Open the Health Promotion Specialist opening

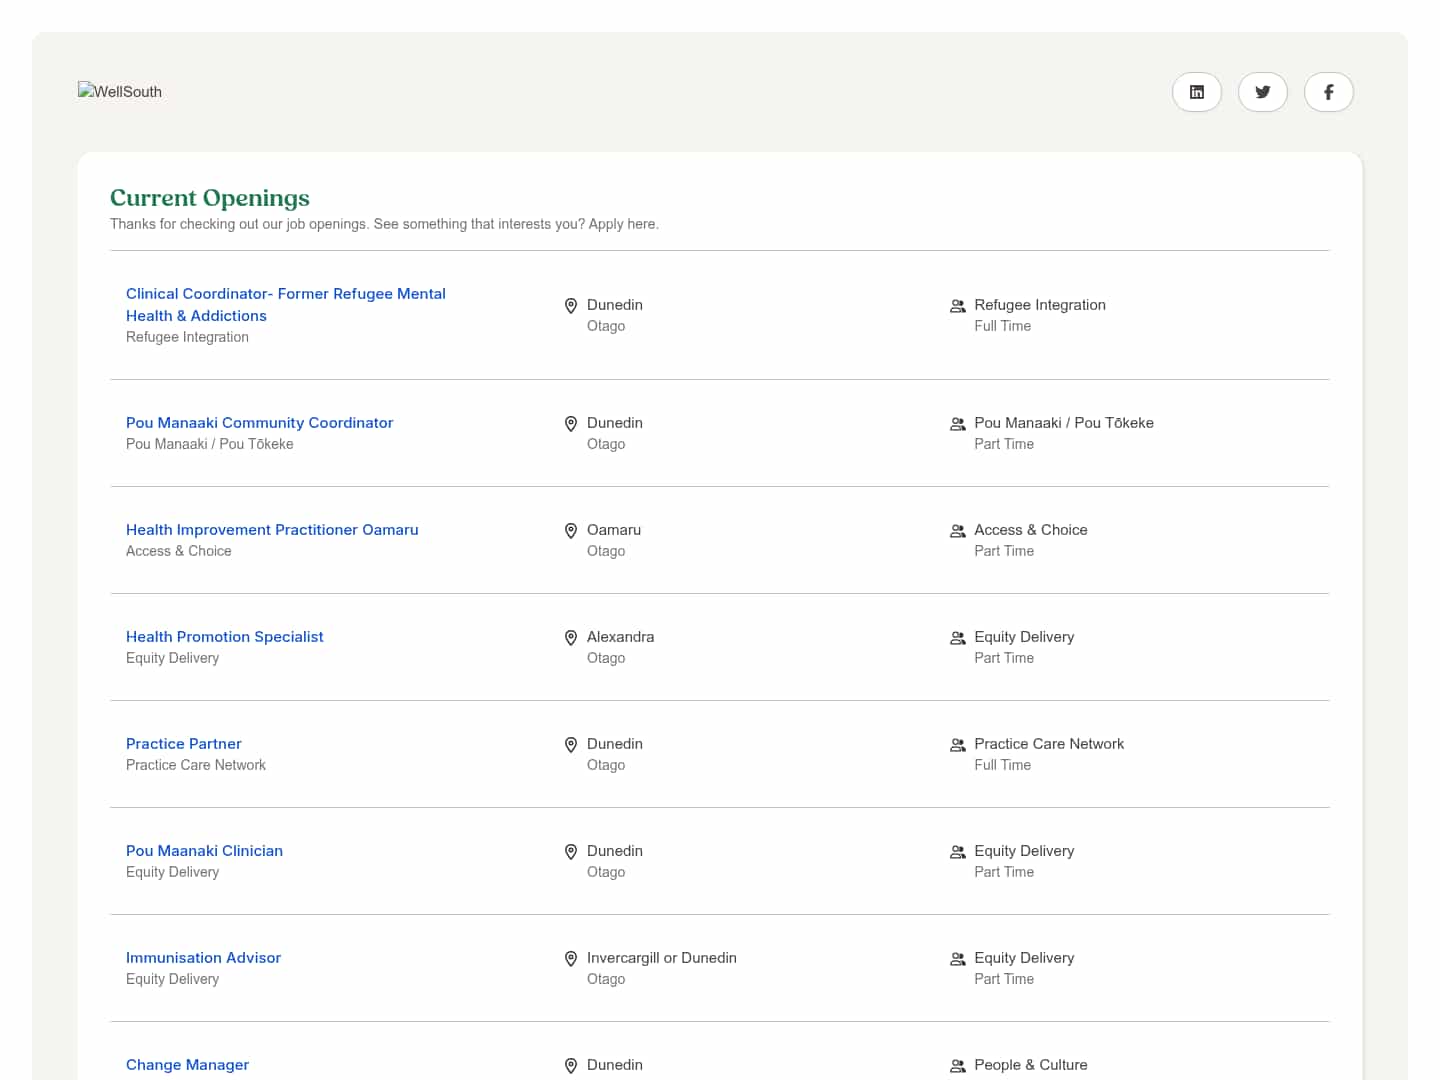coord(224,637)
